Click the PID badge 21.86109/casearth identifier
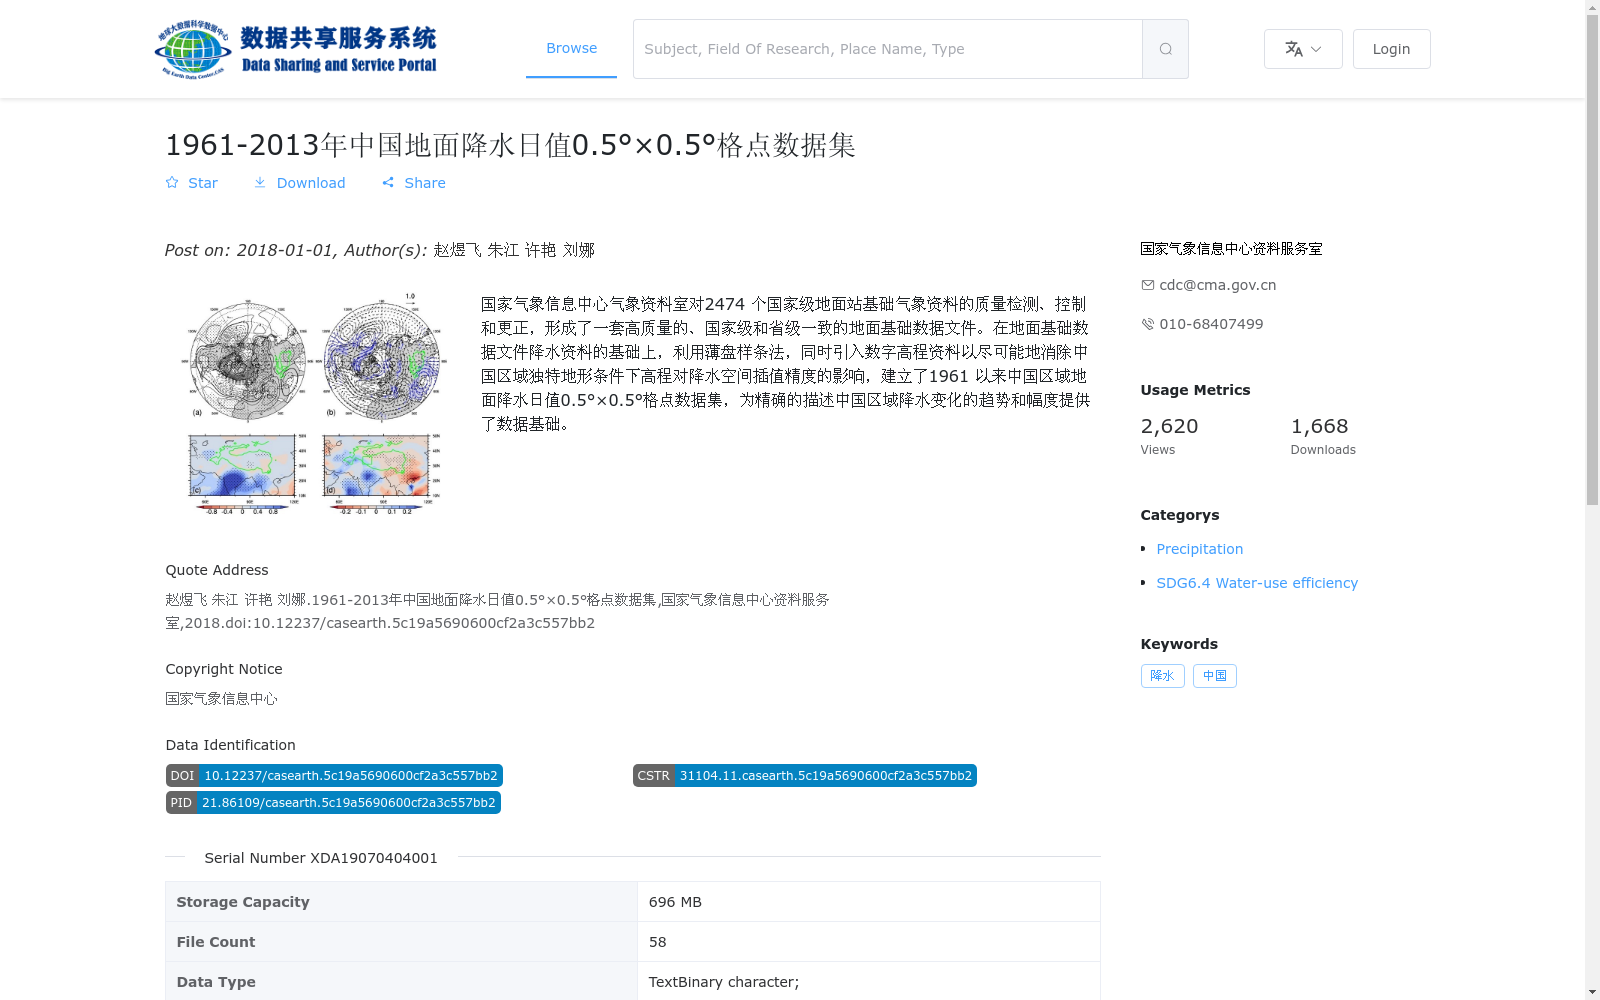This screenshot has width=1600, height=1000. click(x=333, y=803)
